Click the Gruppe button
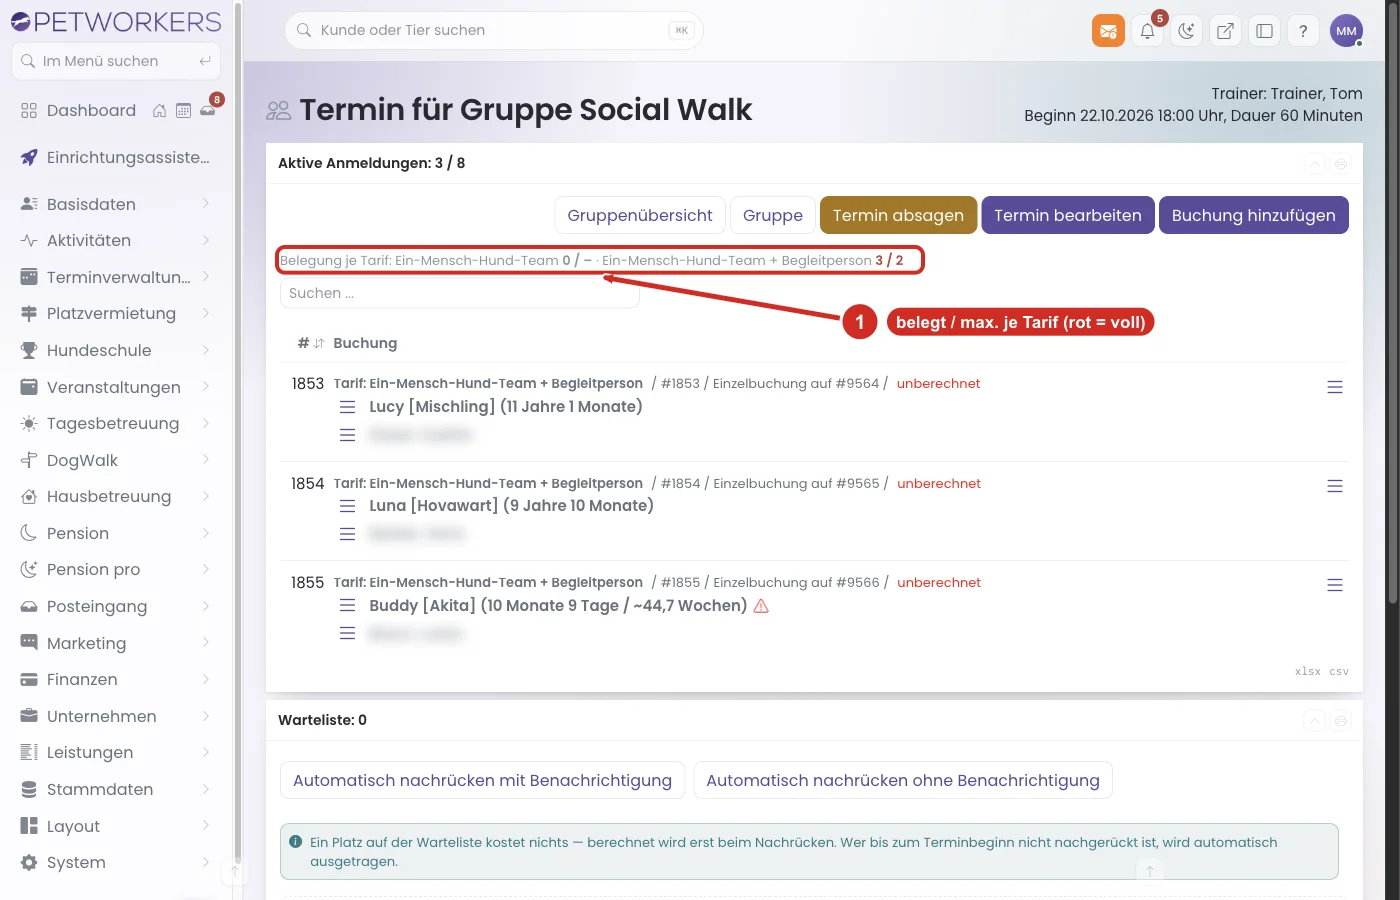Screen dimensions: 1400x900 tap(773, 215)
